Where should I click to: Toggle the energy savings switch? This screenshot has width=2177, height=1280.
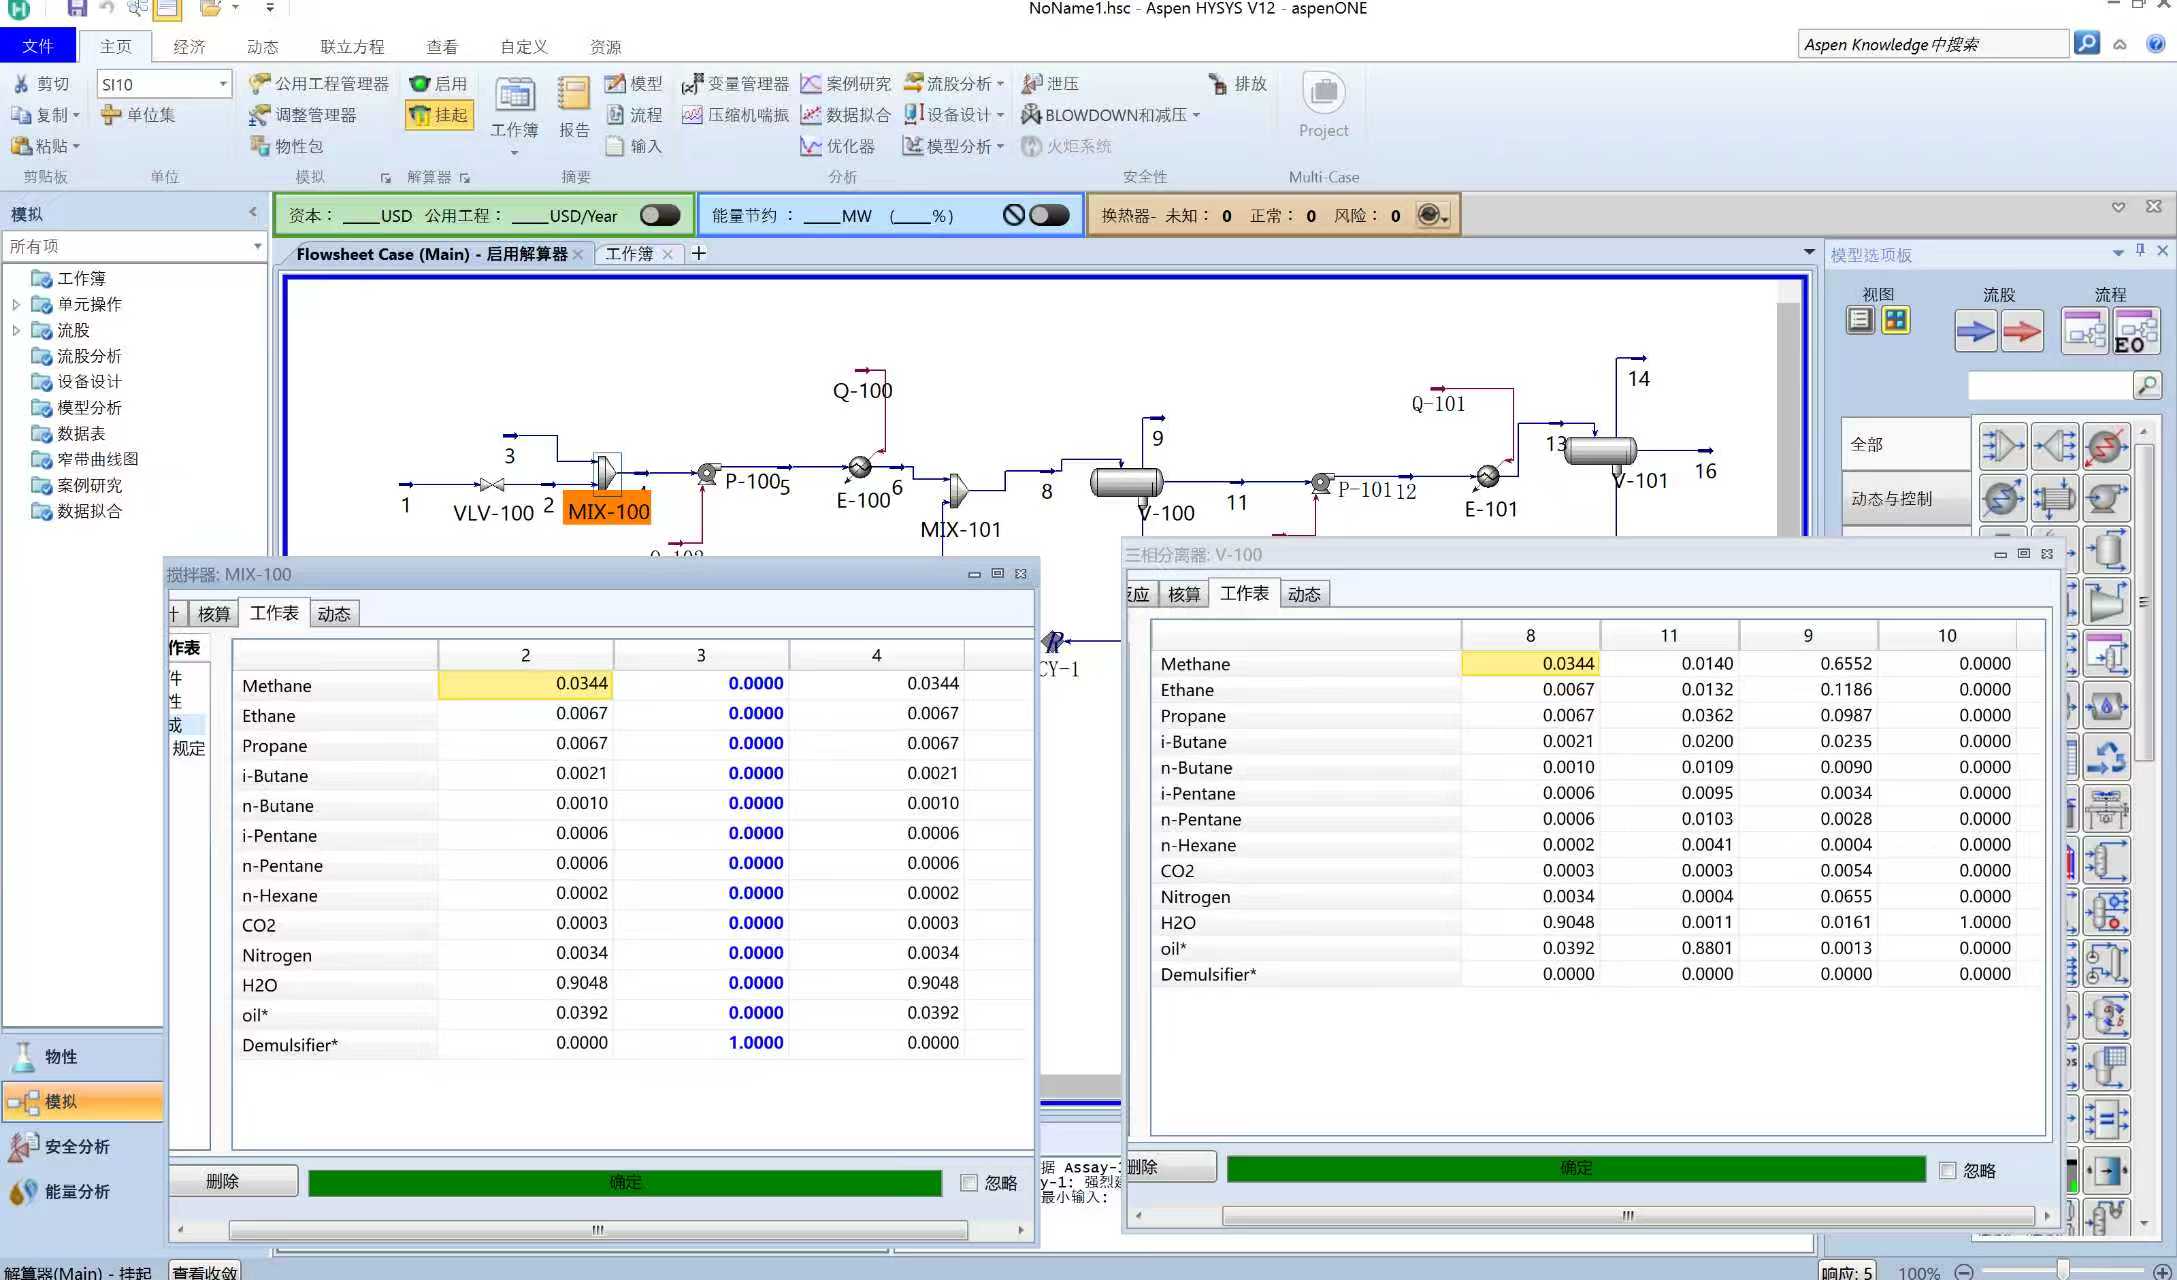click(1049, 215)
